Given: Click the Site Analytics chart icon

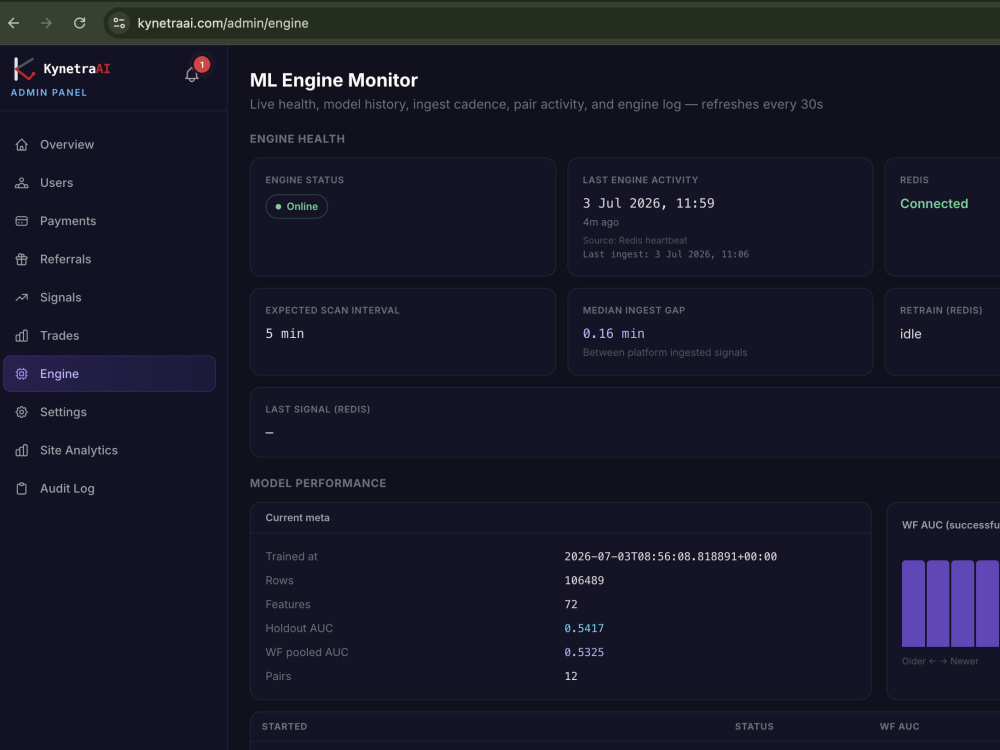Looking at the screenshot, I should point(22,450).
